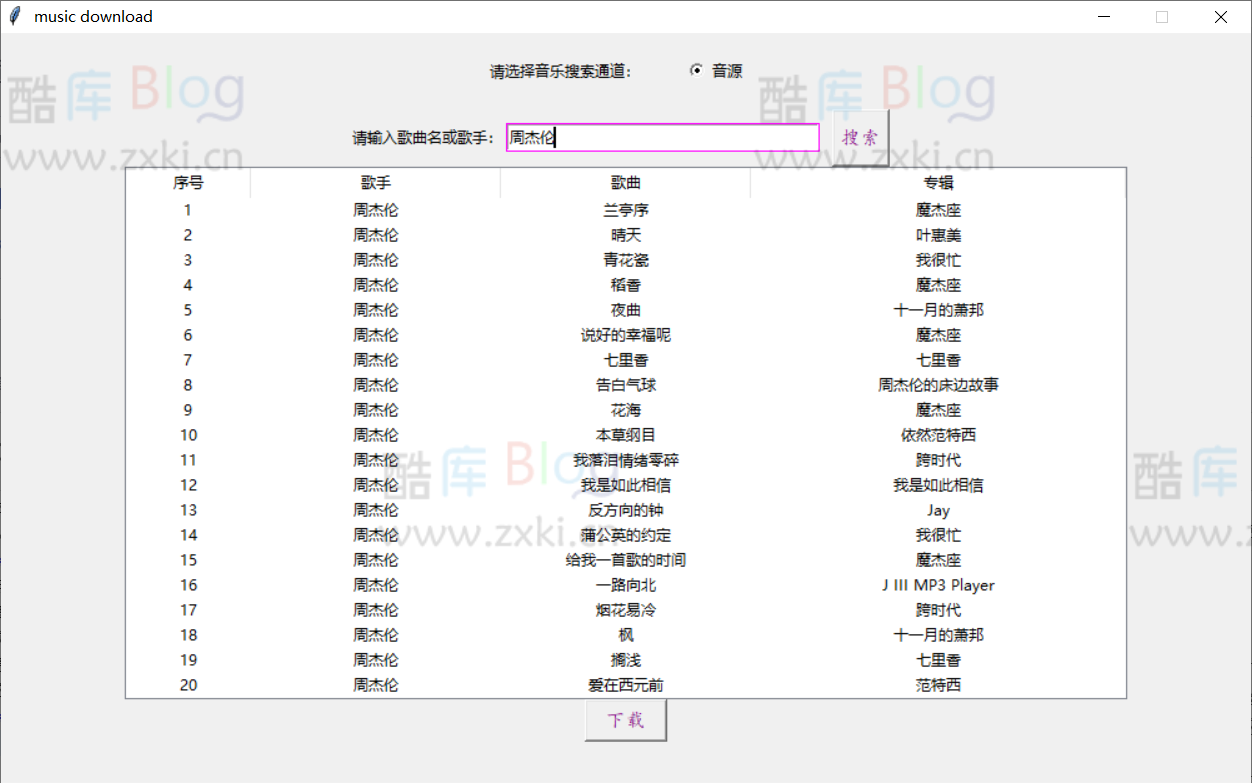Image resolution: width=1252 pixels, height=783 pixels.
Task: Select the 音源 radio button
Action: pyautogui.click(x=697, y=70)
